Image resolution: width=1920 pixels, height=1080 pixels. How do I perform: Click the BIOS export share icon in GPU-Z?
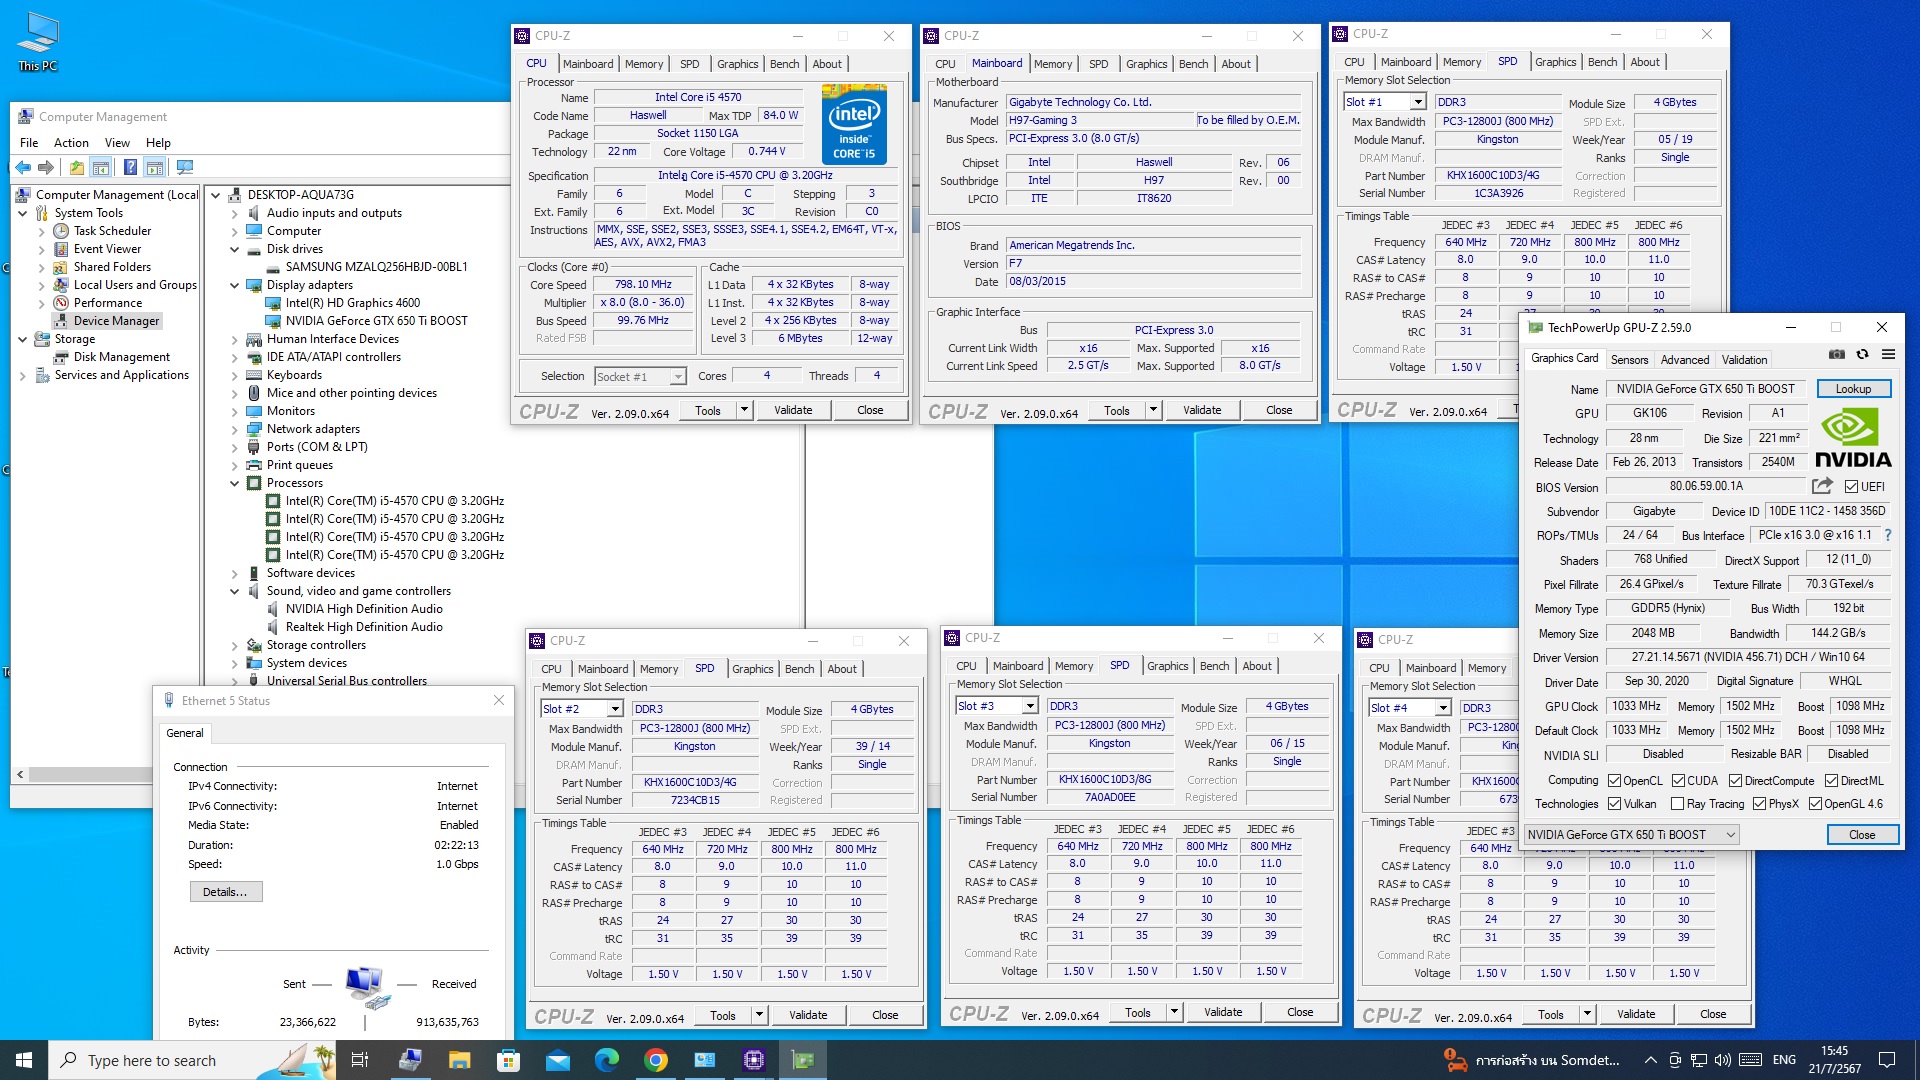[x=1822, y=486]
